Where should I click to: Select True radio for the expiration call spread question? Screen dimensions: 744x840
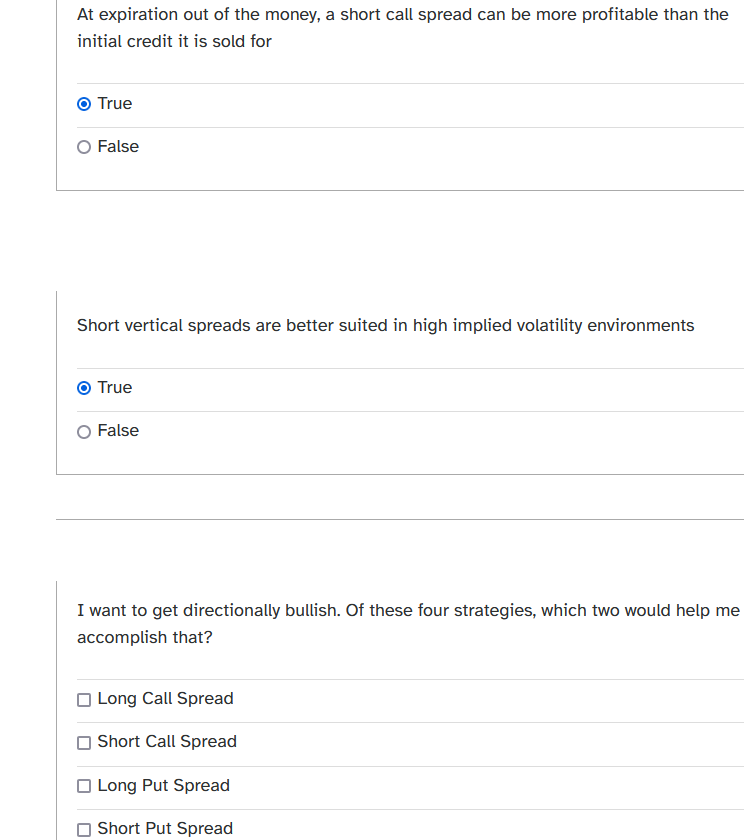84,104
